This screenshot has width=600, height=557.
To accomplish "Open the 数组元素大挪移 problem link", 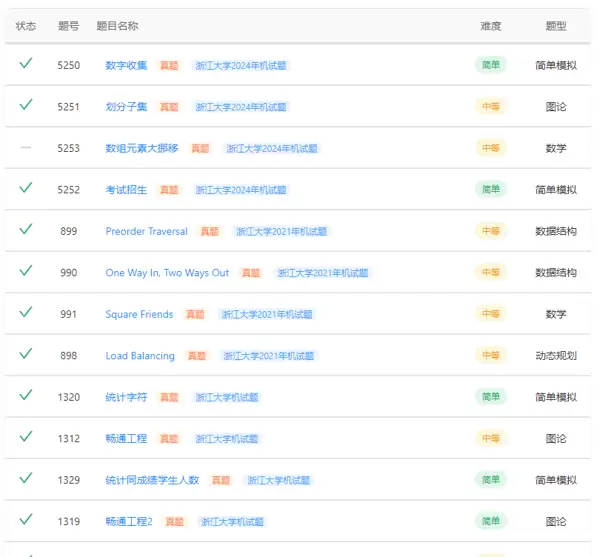I will (x=141, y=148).
